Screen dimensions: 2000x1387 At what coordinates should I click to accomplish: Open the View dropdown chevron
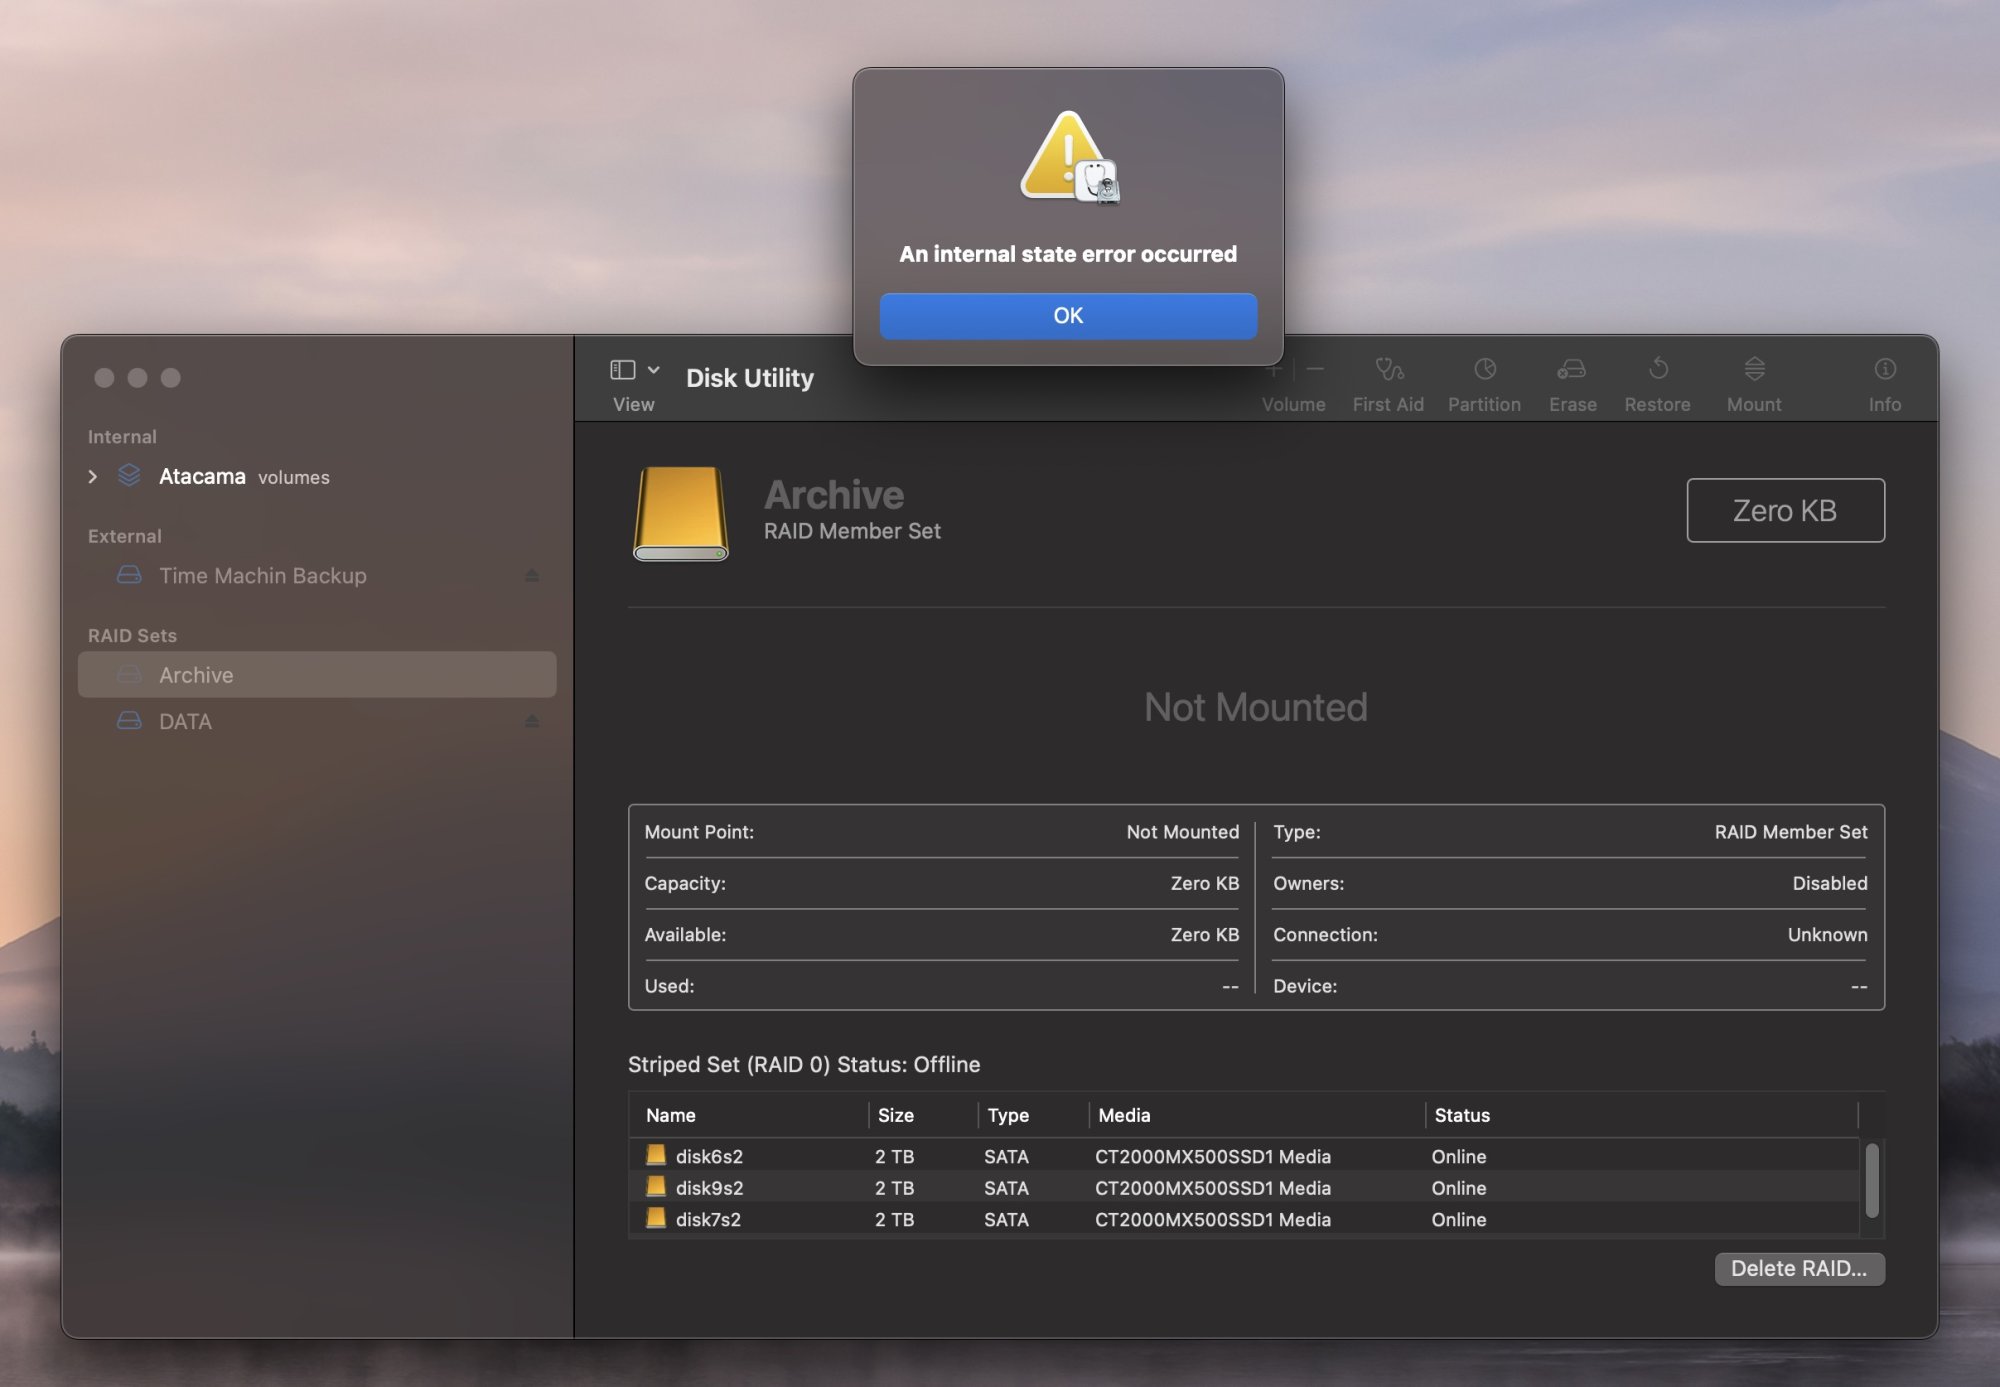654,370
